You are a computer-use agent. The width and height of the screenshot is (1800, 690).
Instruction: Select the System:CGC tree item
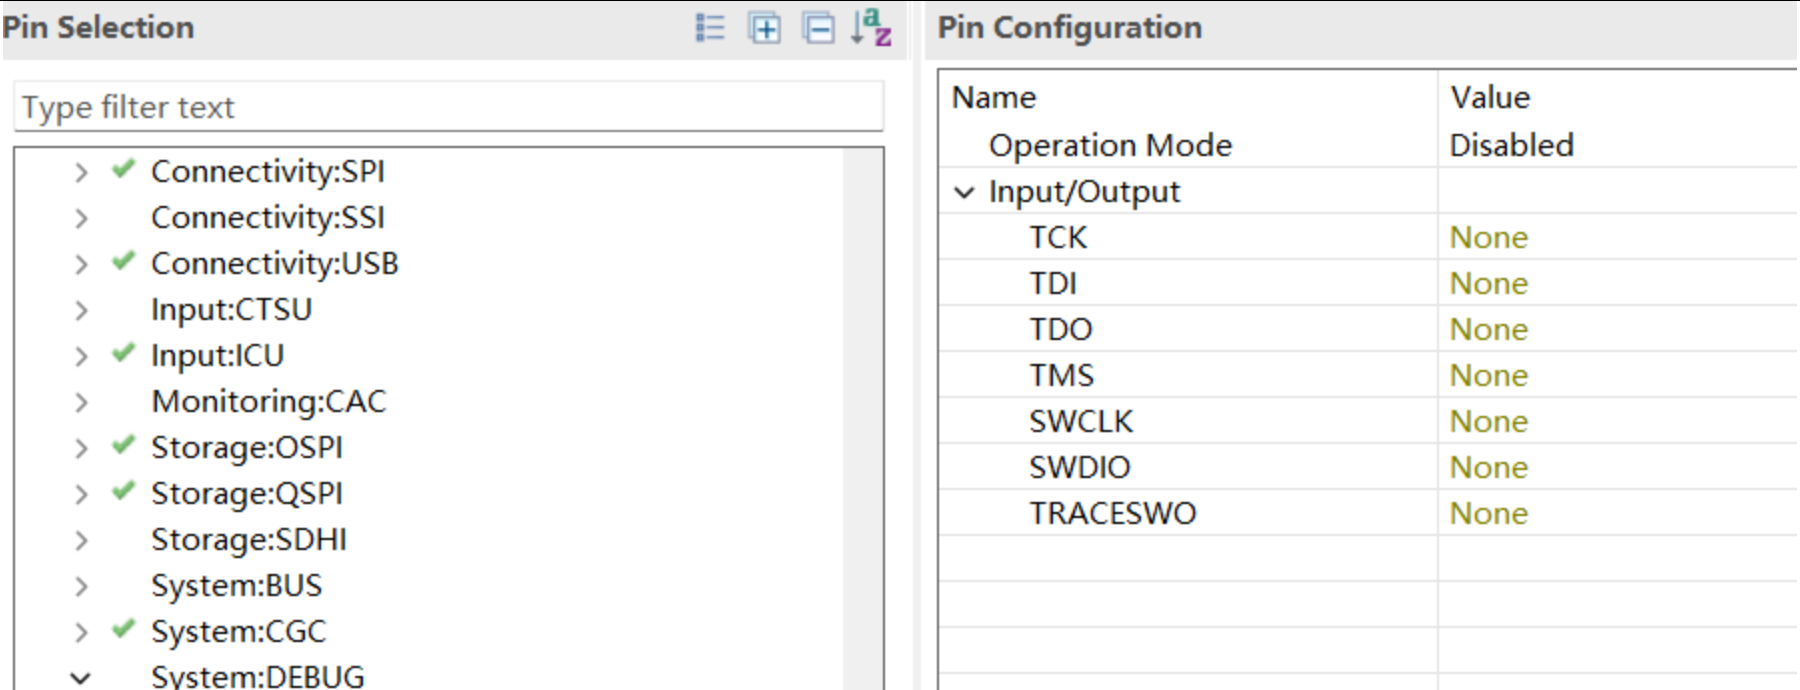pyautogui.click(x=239, y=631)
